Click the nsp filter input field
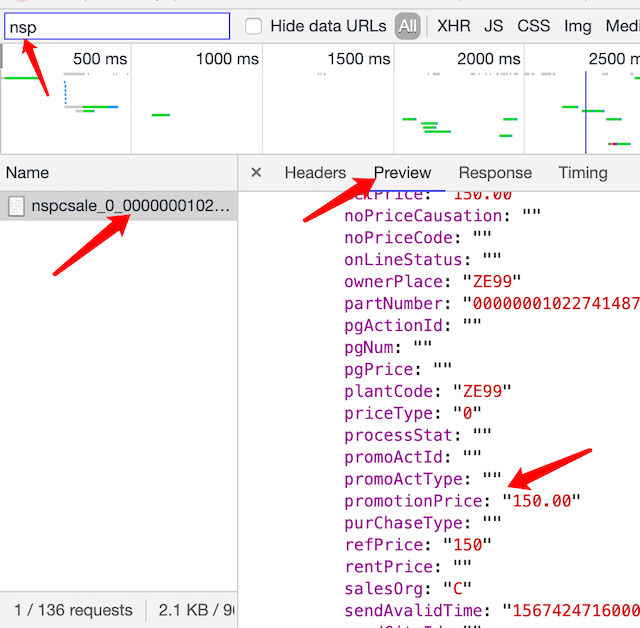The height and width of the screenshot is (628, 640). tap(117, 27)
